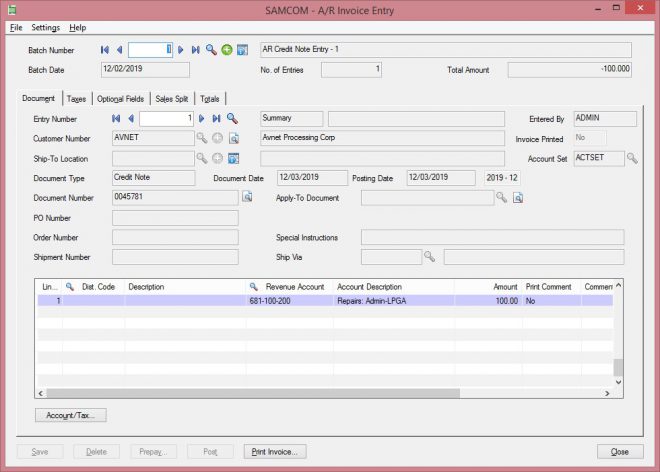Open the entry number finder magnifier
Screen dimensions: 660x472
(x=232, y=119)
